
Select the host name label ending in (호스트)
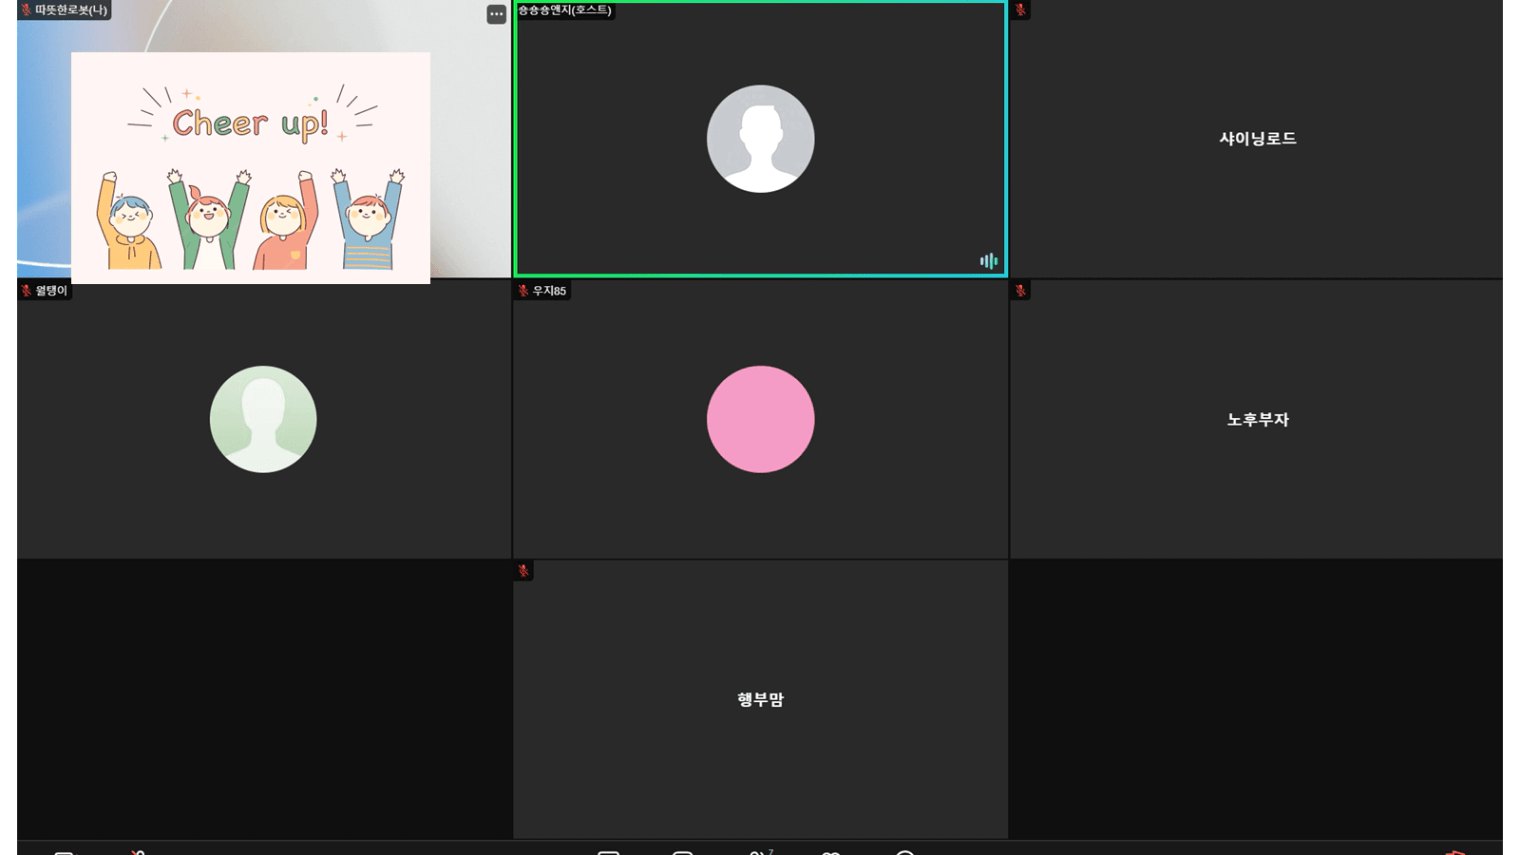565,10
